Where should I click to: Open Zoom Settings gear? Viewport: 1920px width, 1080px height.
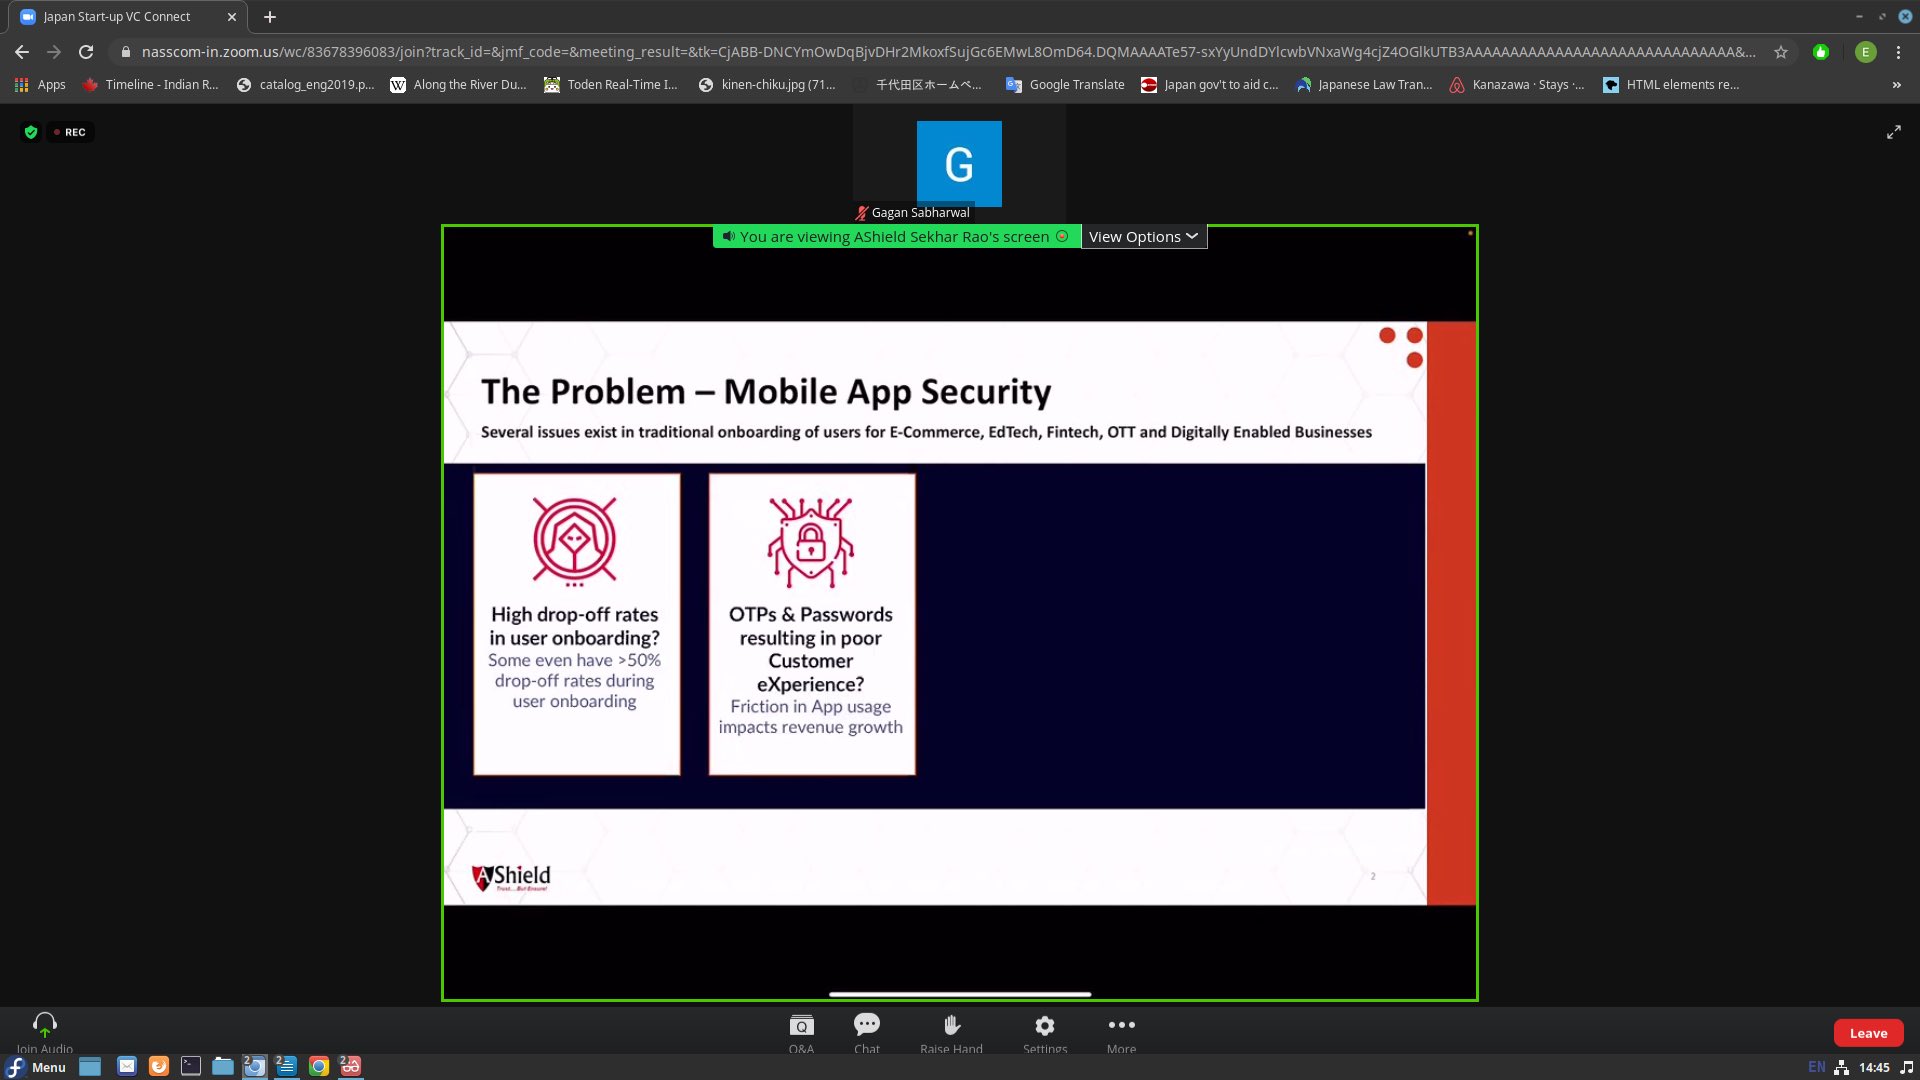pyautogui.click(x=1044, y=1027)
